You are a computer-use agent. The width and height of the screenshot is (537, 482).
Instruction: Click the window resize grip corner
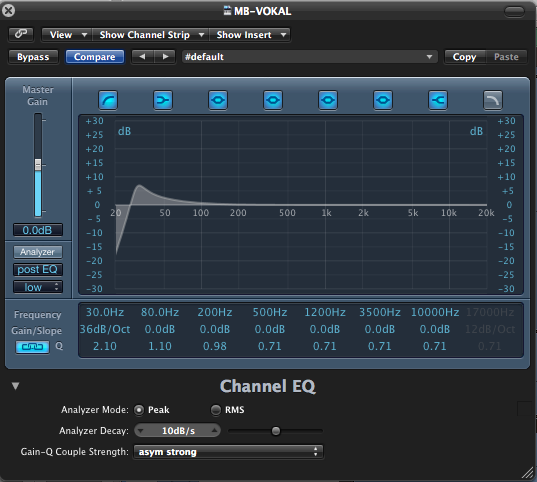pos(528,473)
